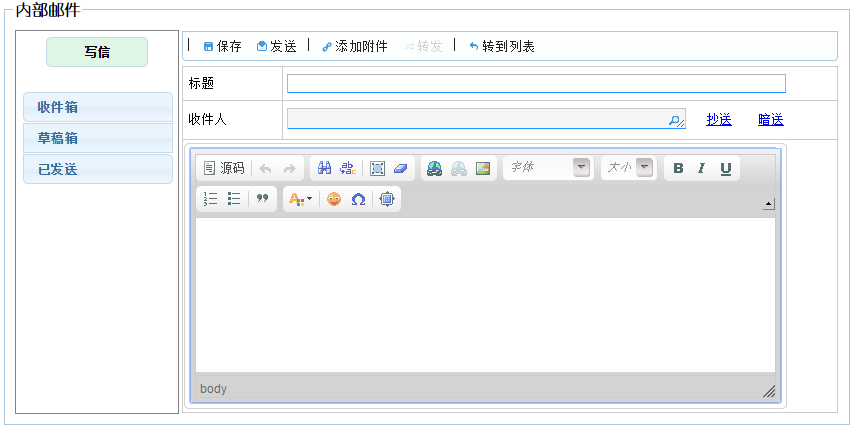This screenshot has height=431, width=854.
Task: Insert a hyperlink with link icon
Action: (434, 168)
